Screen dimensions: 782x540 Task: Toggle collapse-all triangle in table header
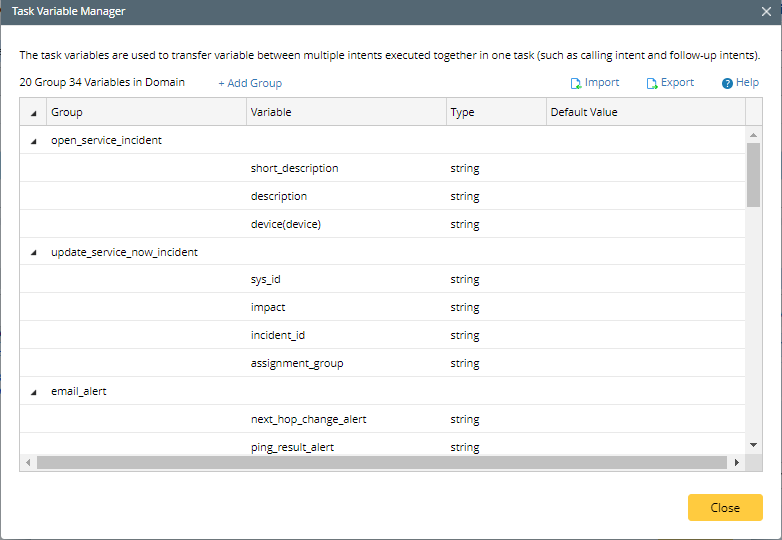pos(34,113)
